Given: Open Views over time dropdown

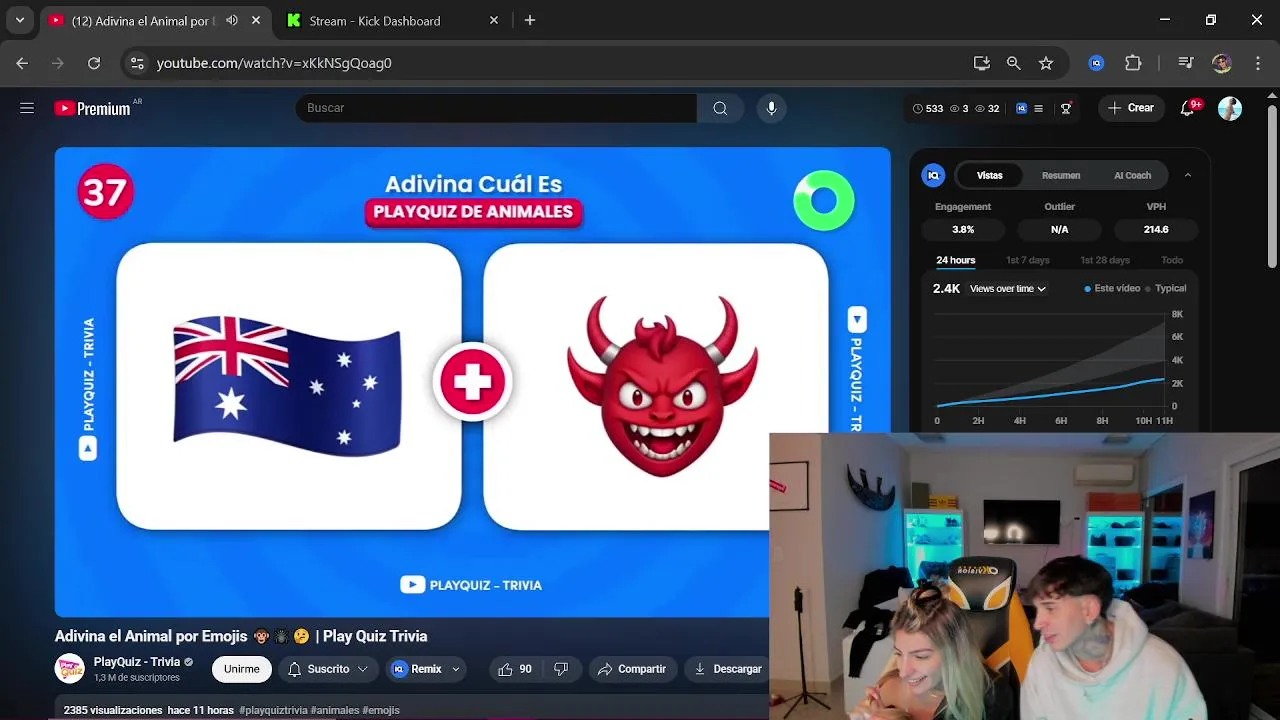Looking at the screenshot, I should [x=1007, y=288].
